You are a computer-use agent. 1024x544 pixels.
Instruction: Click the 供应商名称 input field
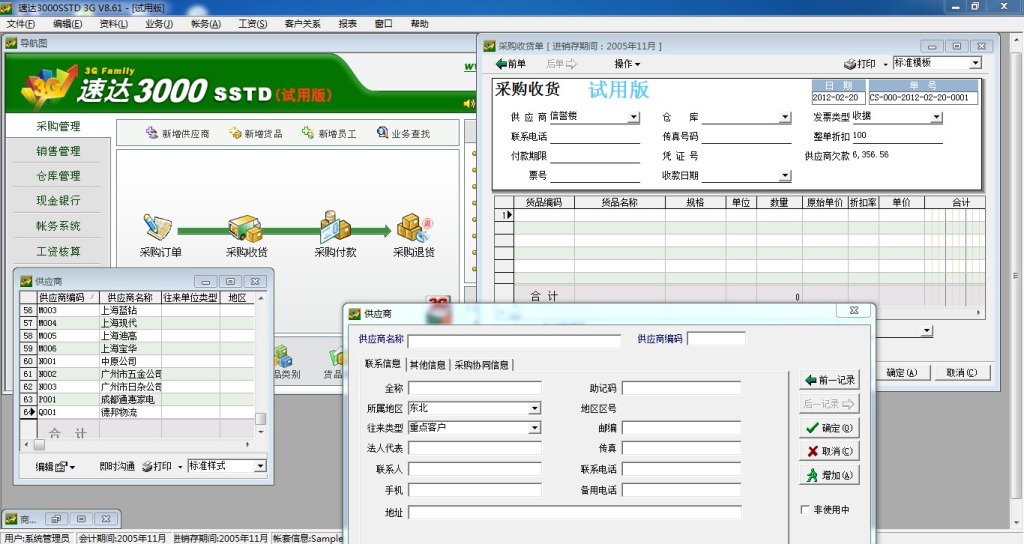click(x=514, y=341)
